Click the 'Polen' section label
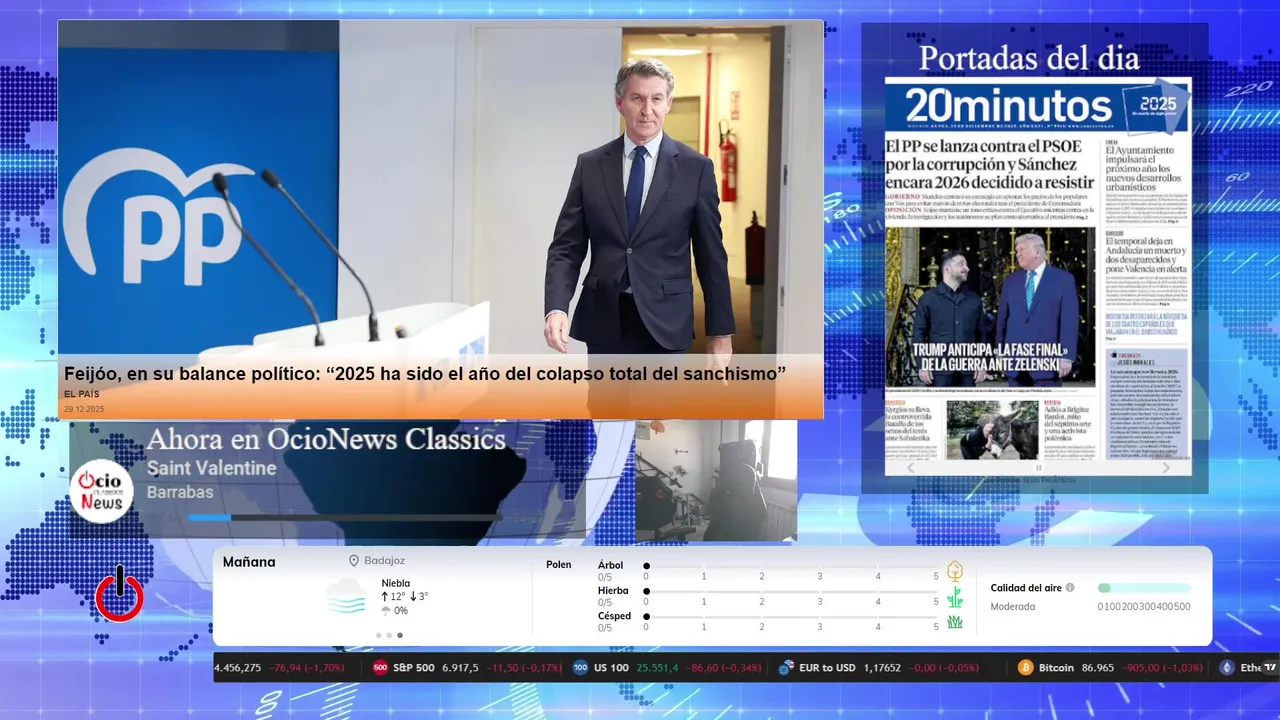This screenshot has height=720, width=1280. tap(558, 565)
